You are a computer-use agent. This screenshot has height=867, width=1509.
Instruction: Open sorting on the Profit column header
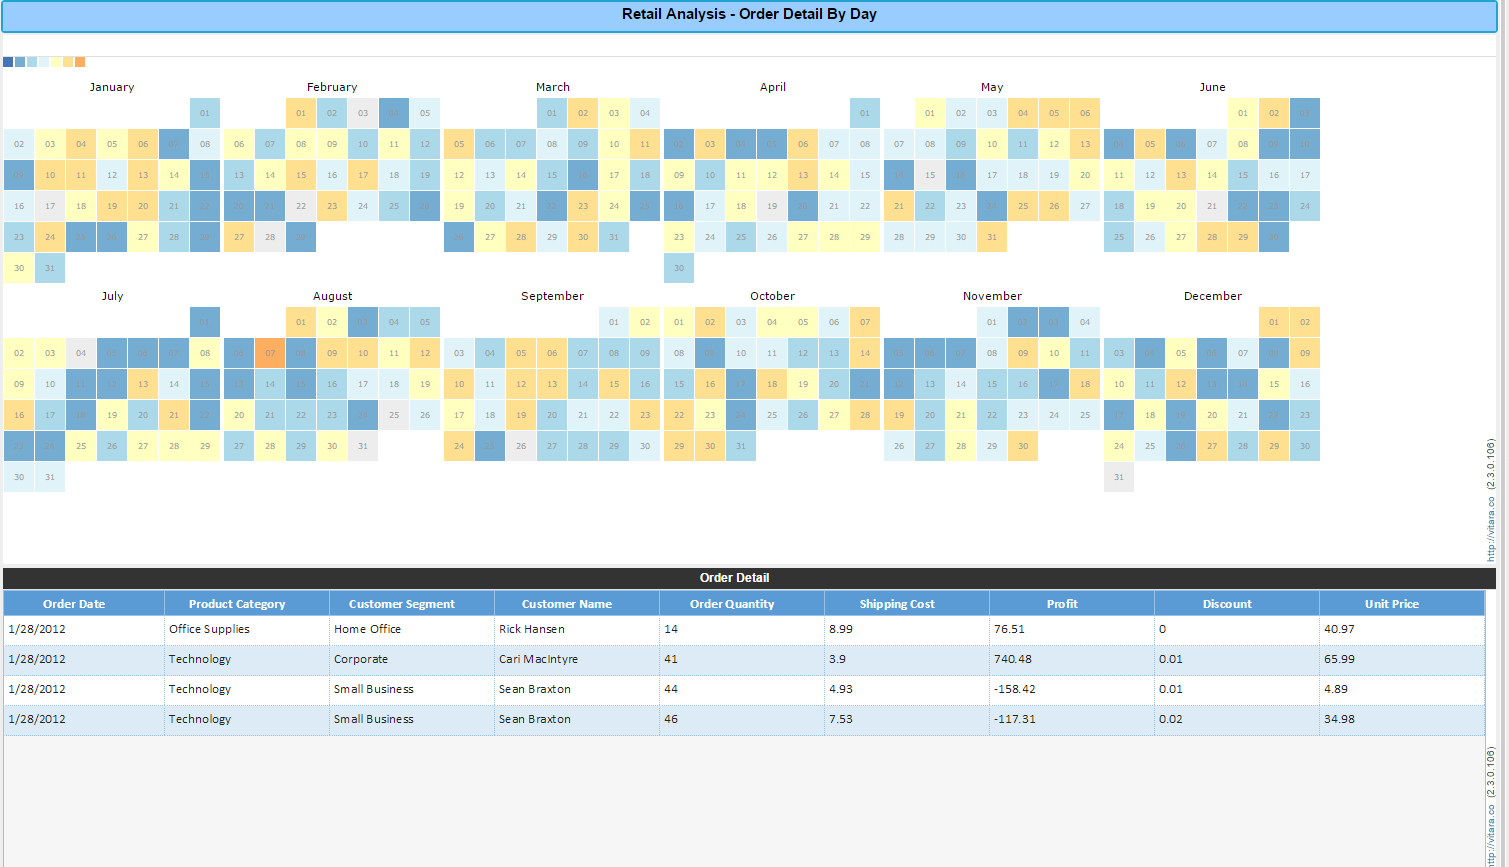(1062, 603)
